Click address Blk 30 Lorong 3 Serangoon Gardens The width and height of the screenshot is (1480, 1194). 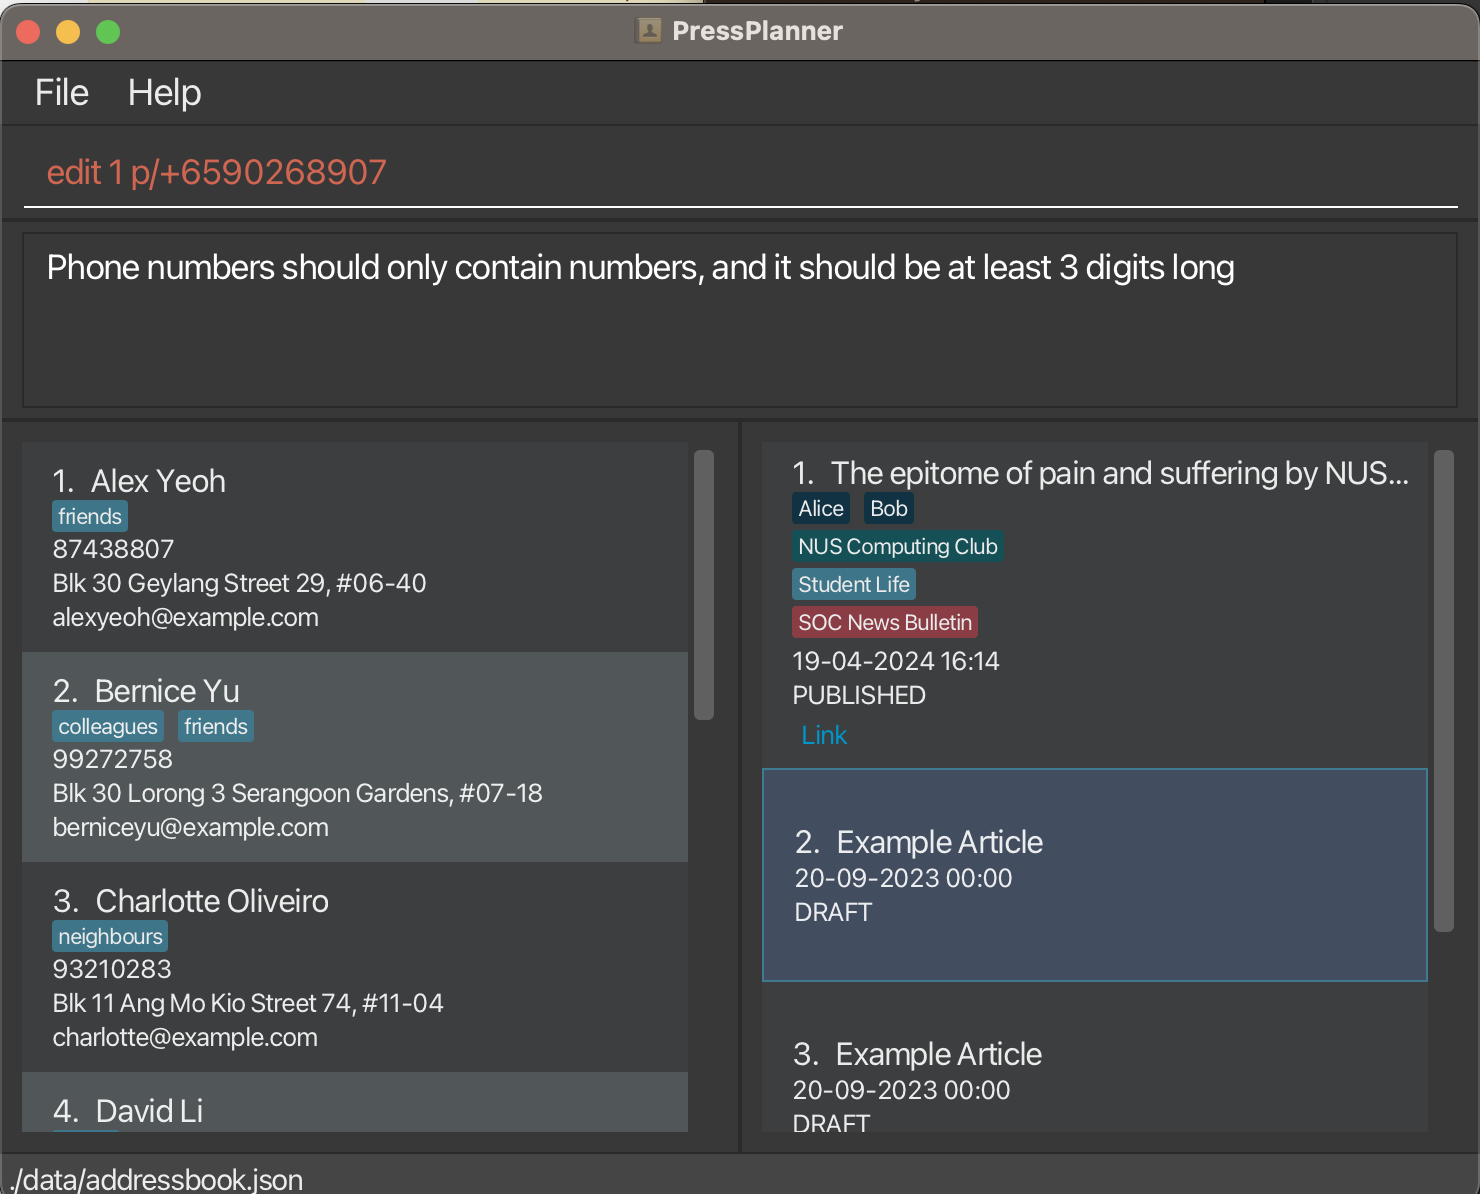(x=298, y=793)
